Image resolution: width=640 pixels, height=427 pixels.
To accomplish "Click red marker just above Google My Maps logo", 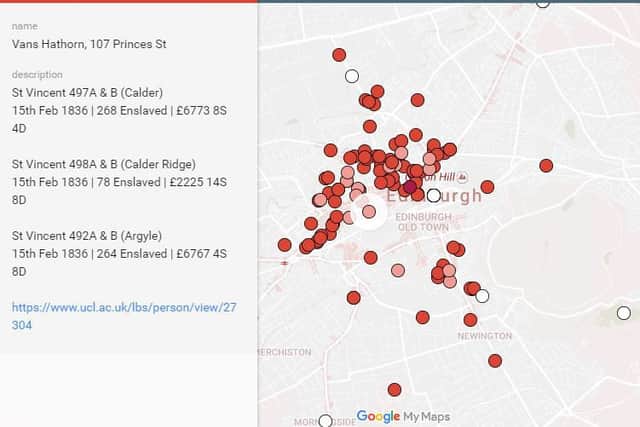I will point(394,390).
